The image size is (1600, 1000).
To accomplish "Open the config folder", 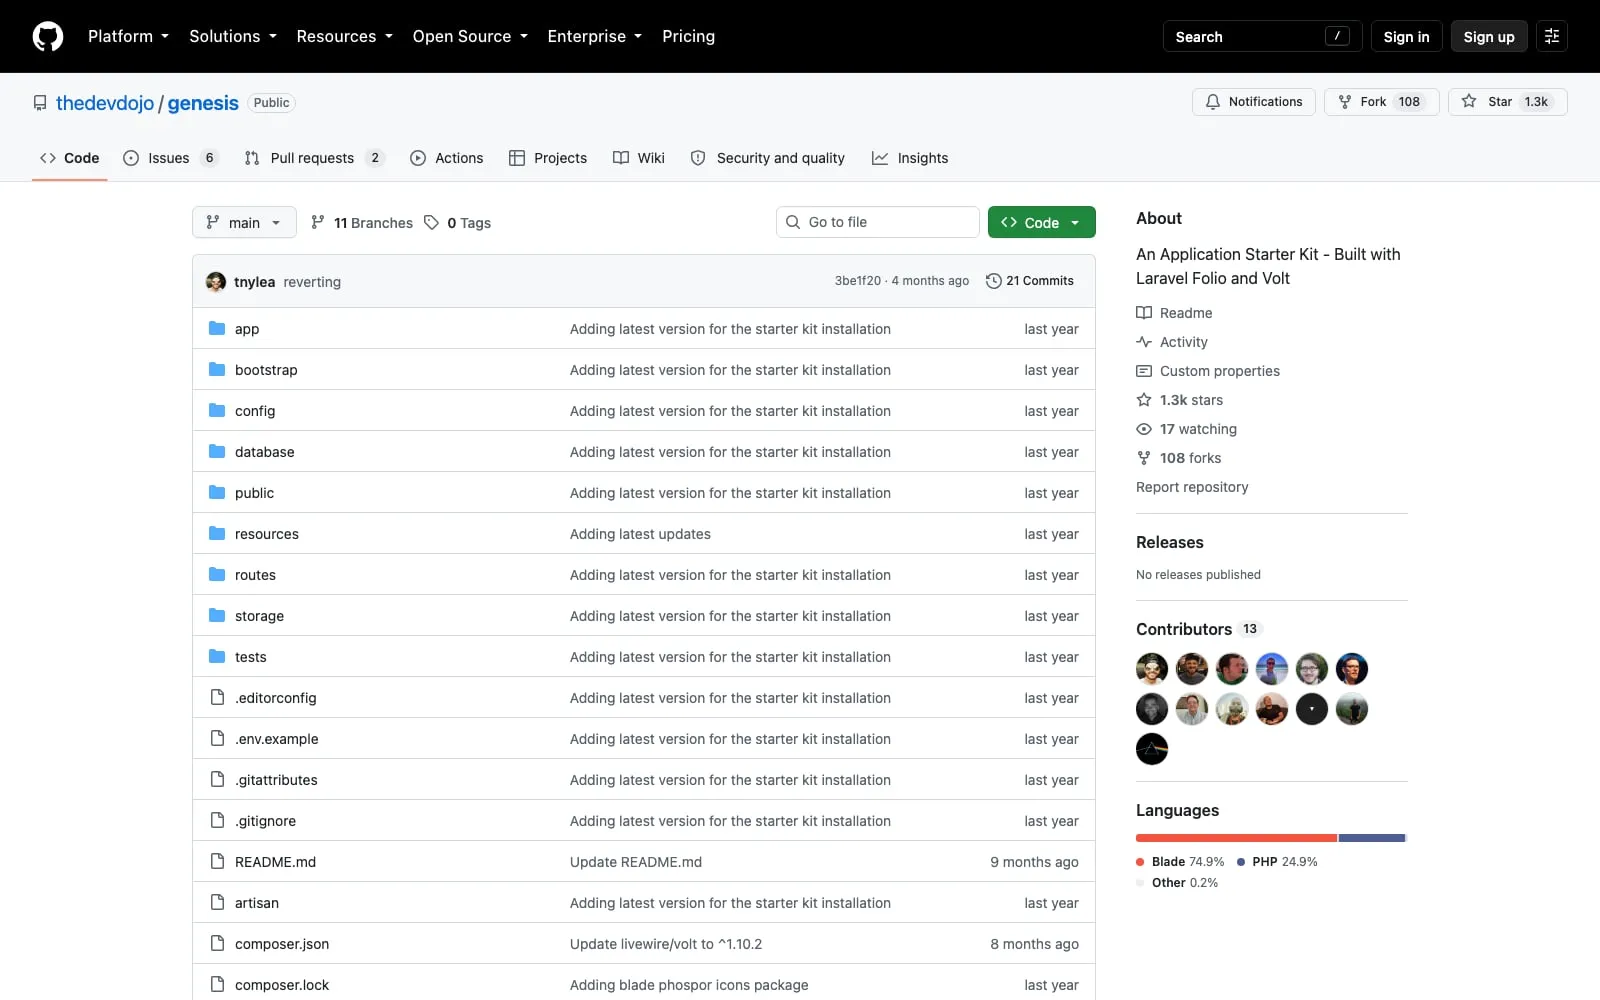I will coord(255,411).
